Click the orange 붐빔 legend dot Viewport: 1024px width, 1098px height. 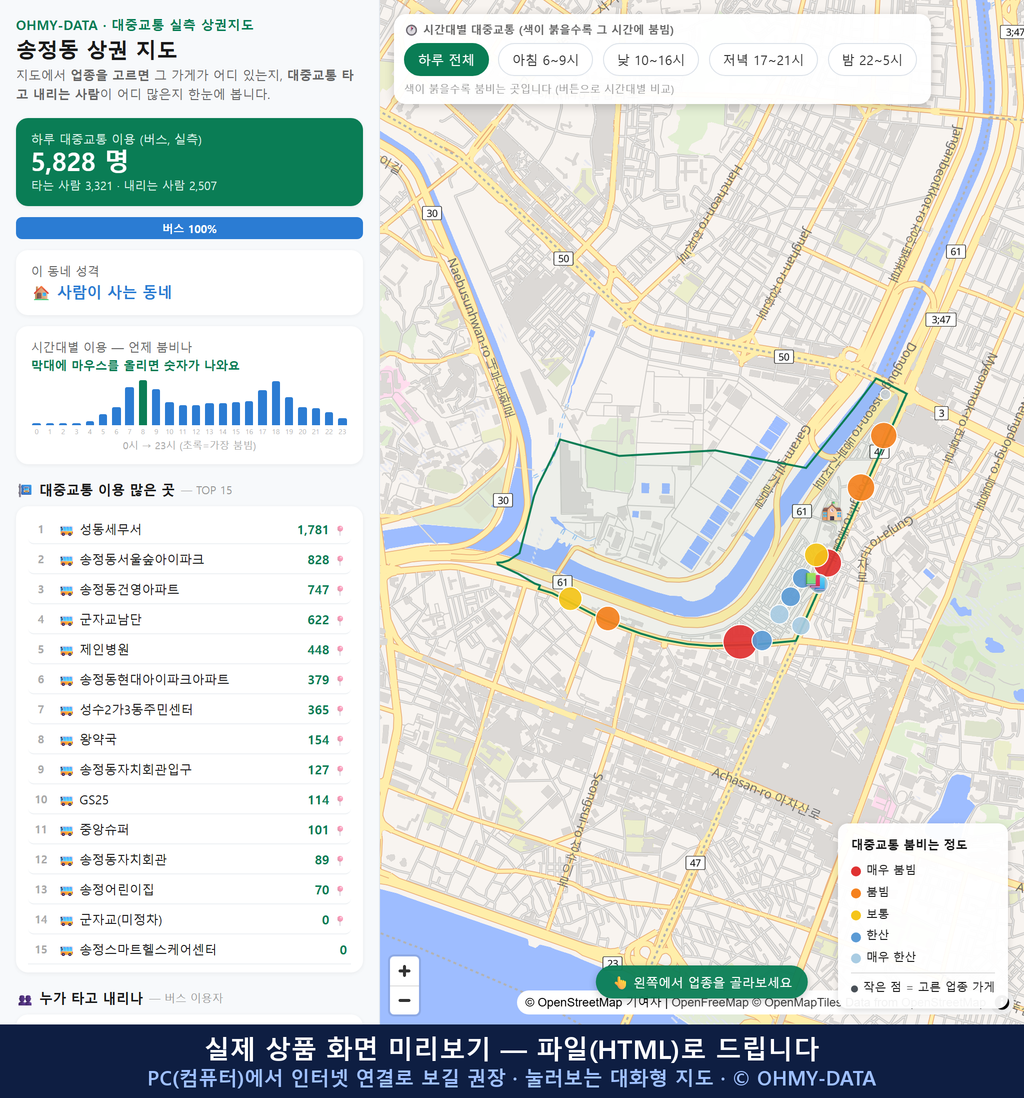[855, 893]
